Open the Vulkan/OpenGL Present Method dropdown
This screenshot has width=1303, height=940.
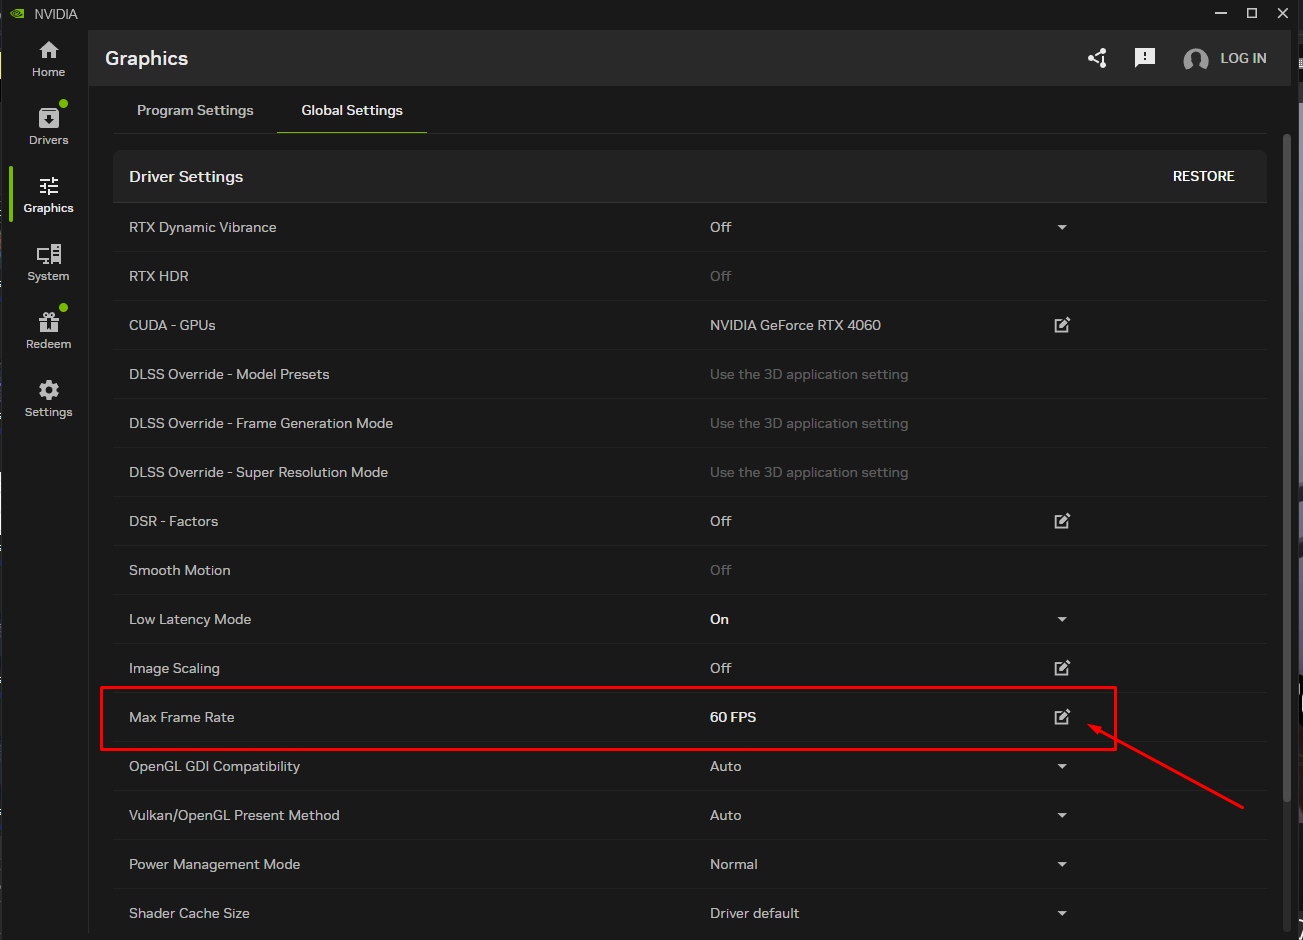click(1062, 816)
